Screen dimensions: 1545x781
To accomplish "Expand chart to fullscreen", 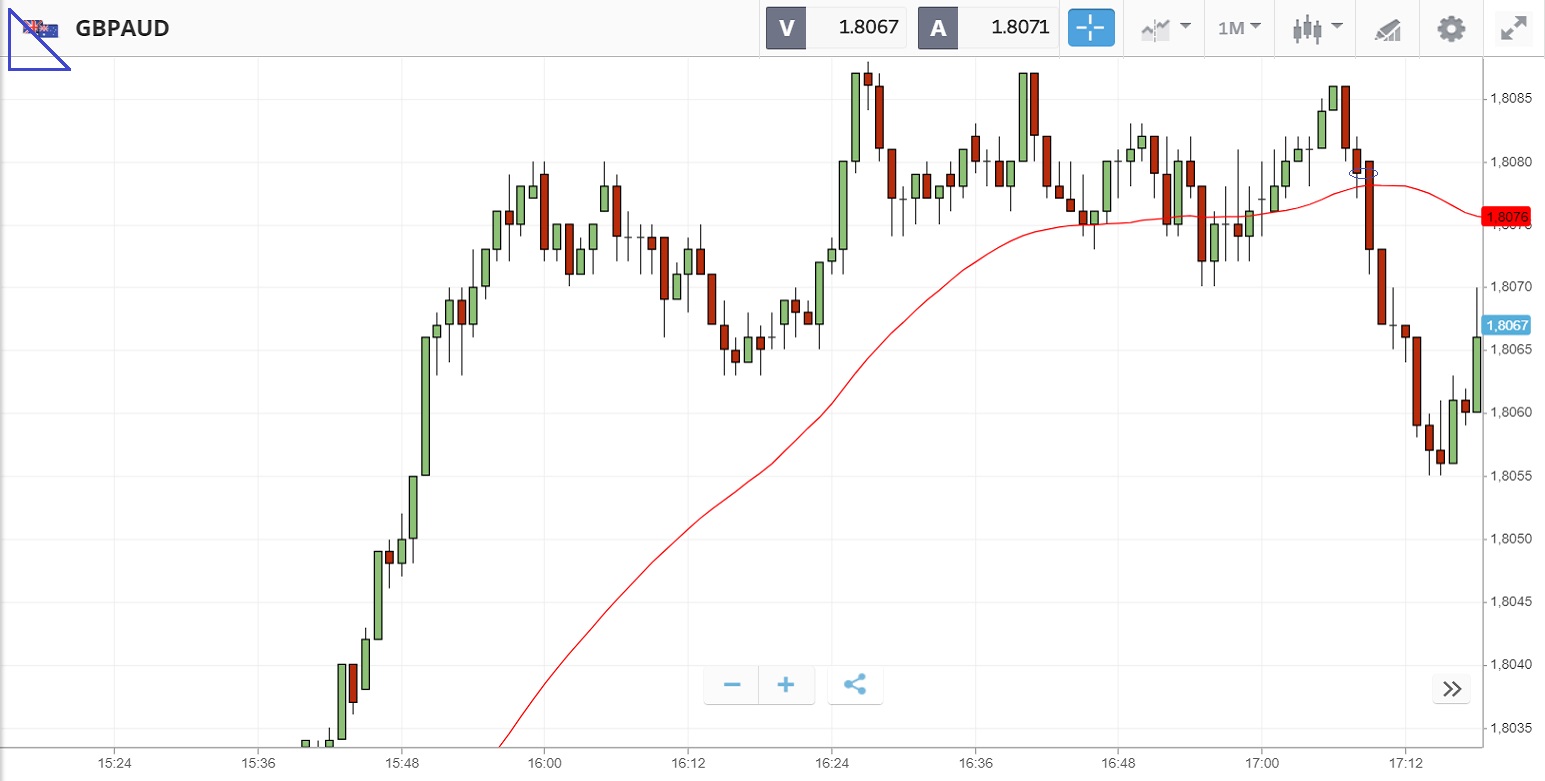I will tap(1513, 28).
